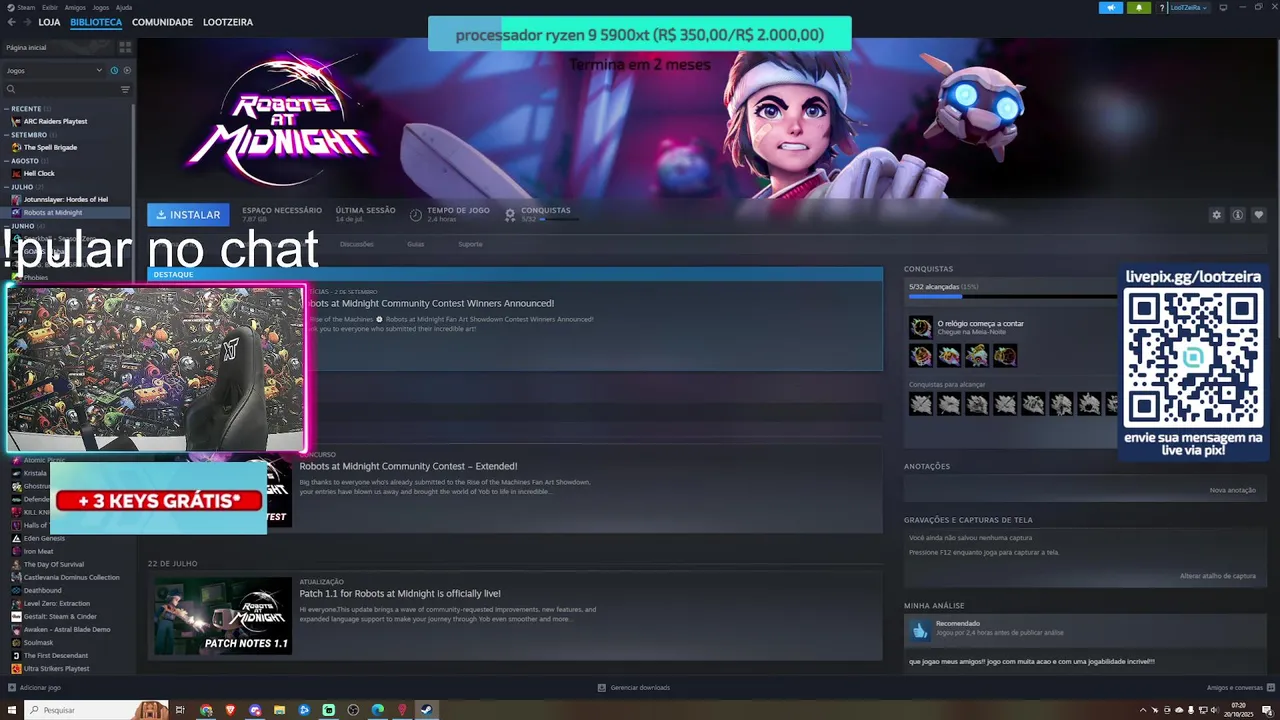Click achievements progress bar in Conquistas panel
Image resolution: width=1280 pixels, height=720 pixels.
click(x=1012, y=296)
